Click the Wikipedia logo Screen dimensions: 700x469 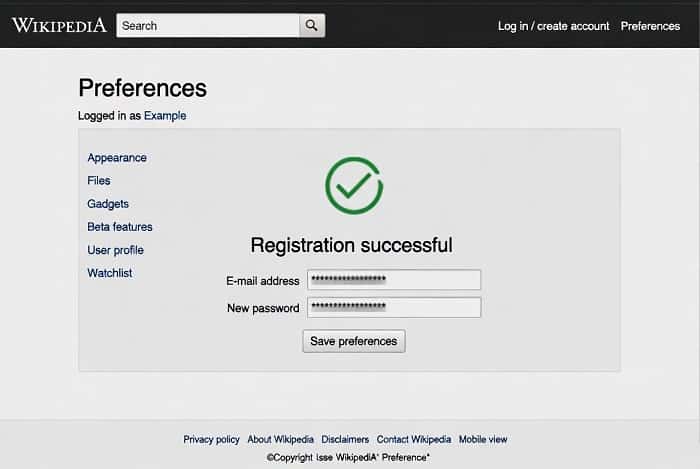pos(59,26)
